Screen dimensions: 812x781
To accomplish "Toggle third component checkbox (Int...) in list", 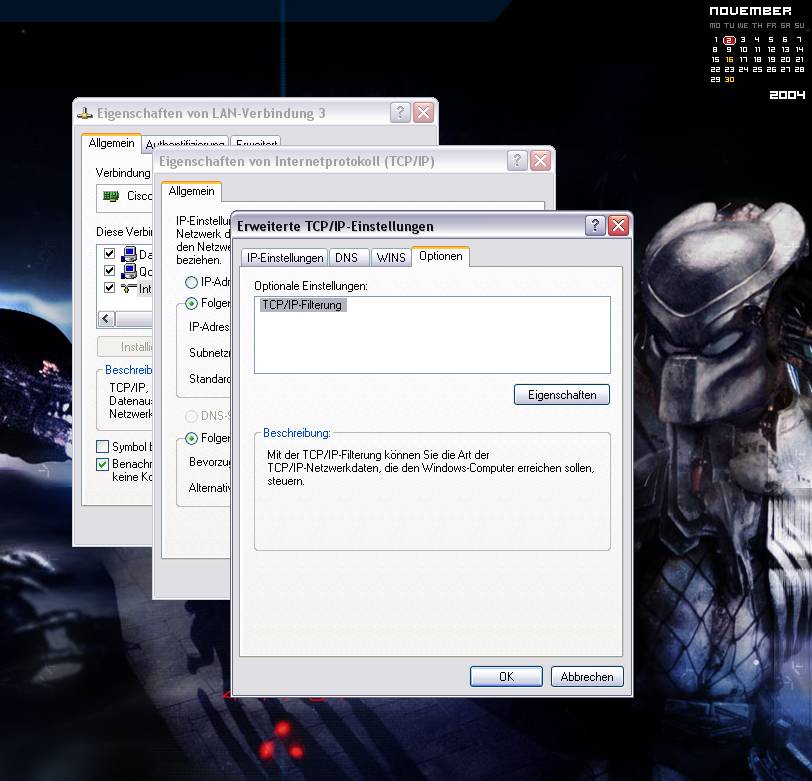I will [x=109, y=288].
